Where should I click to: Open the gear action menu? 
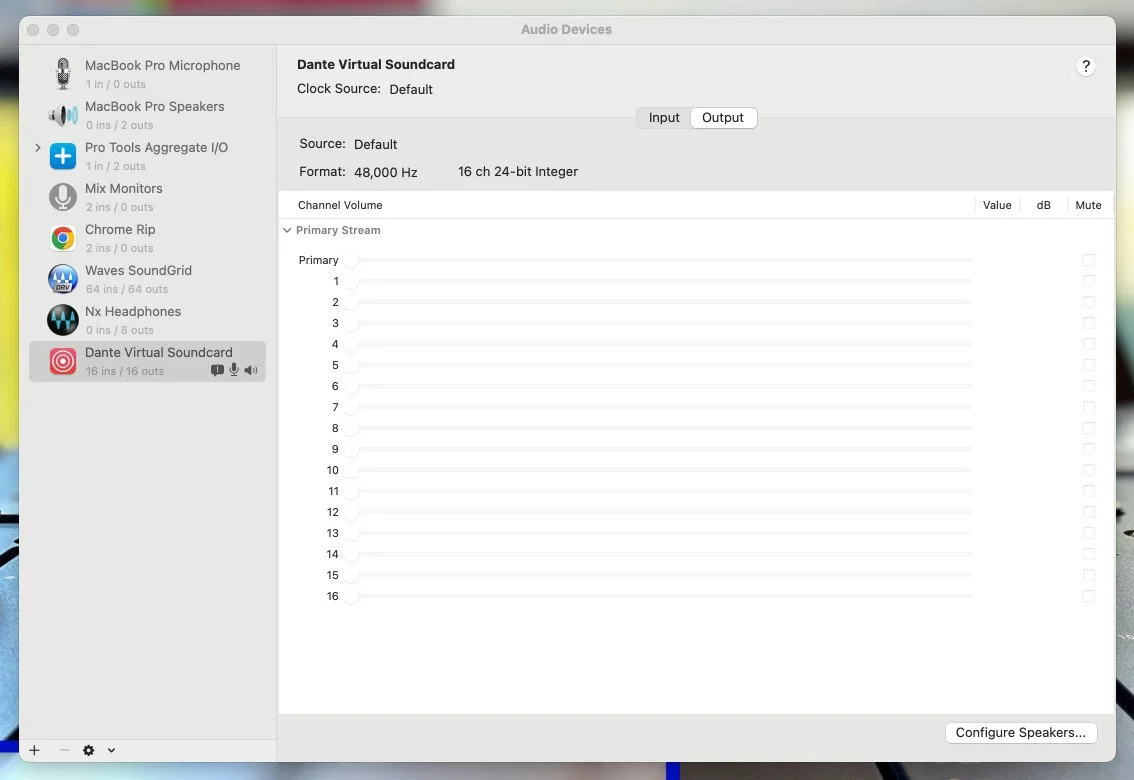(88, 750)
